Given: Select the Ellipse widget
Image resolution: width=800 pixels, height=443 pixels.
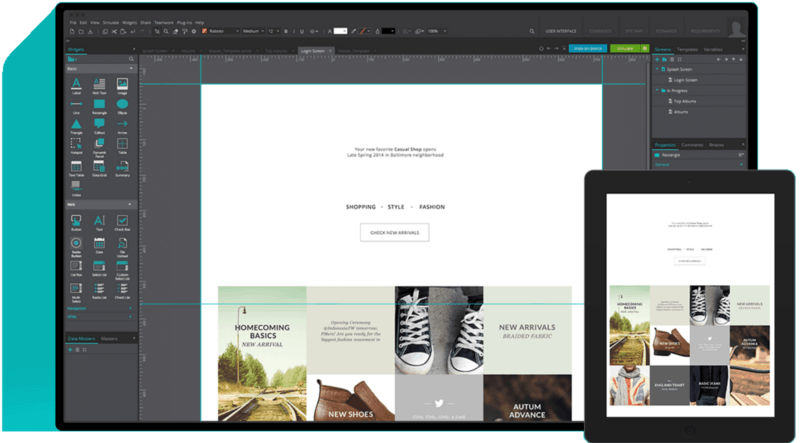Looking at the screenshot, I should coord(122,107).
